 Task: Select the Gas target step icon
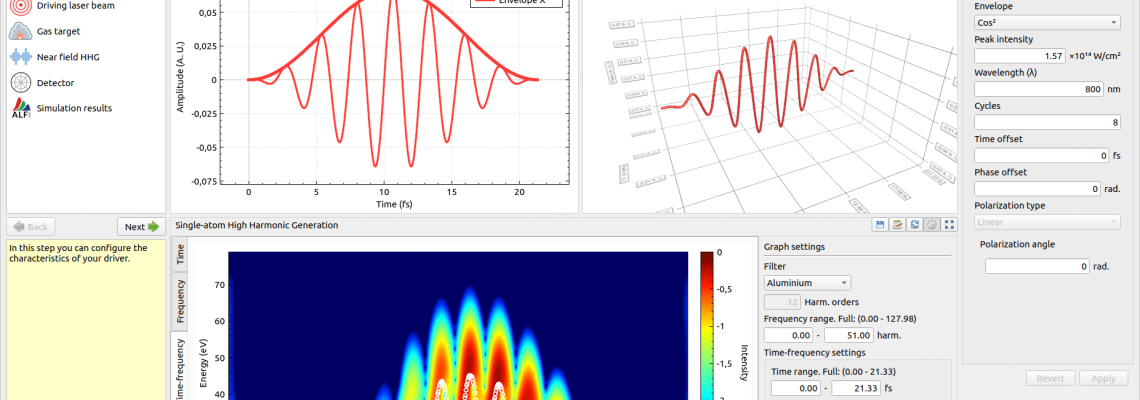point(20,32)
